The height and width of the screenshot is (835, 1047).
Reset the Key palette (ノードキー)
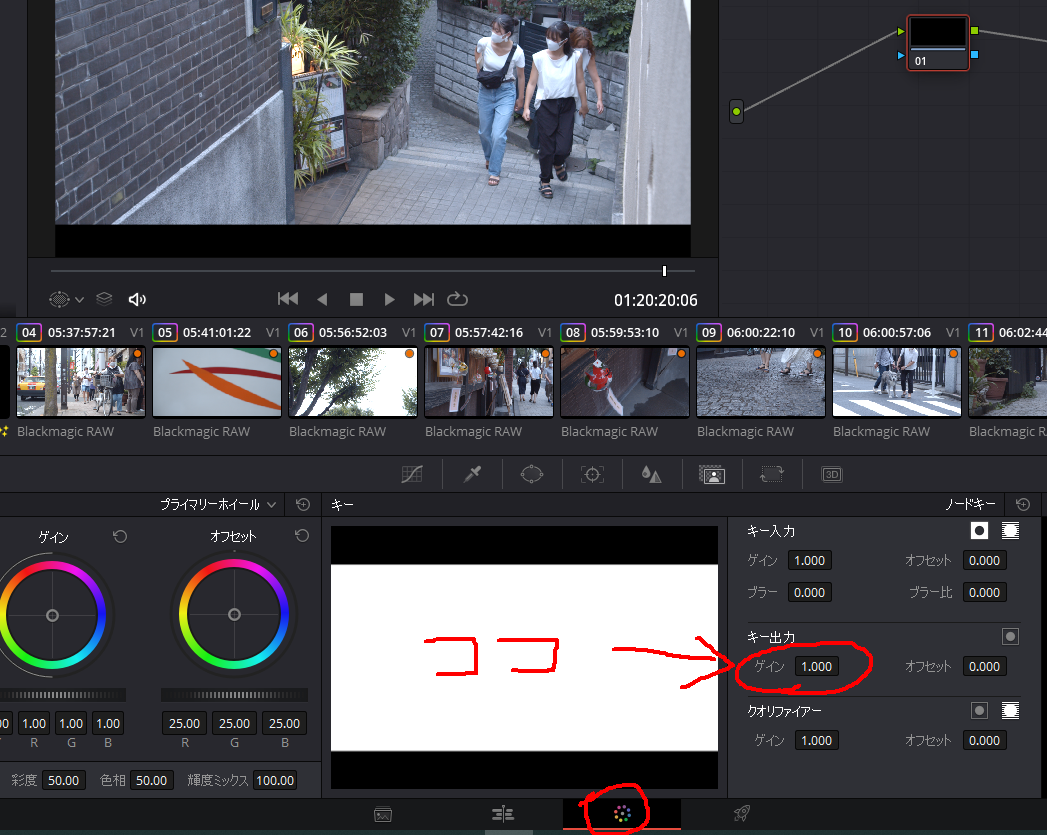point(1022,504)
